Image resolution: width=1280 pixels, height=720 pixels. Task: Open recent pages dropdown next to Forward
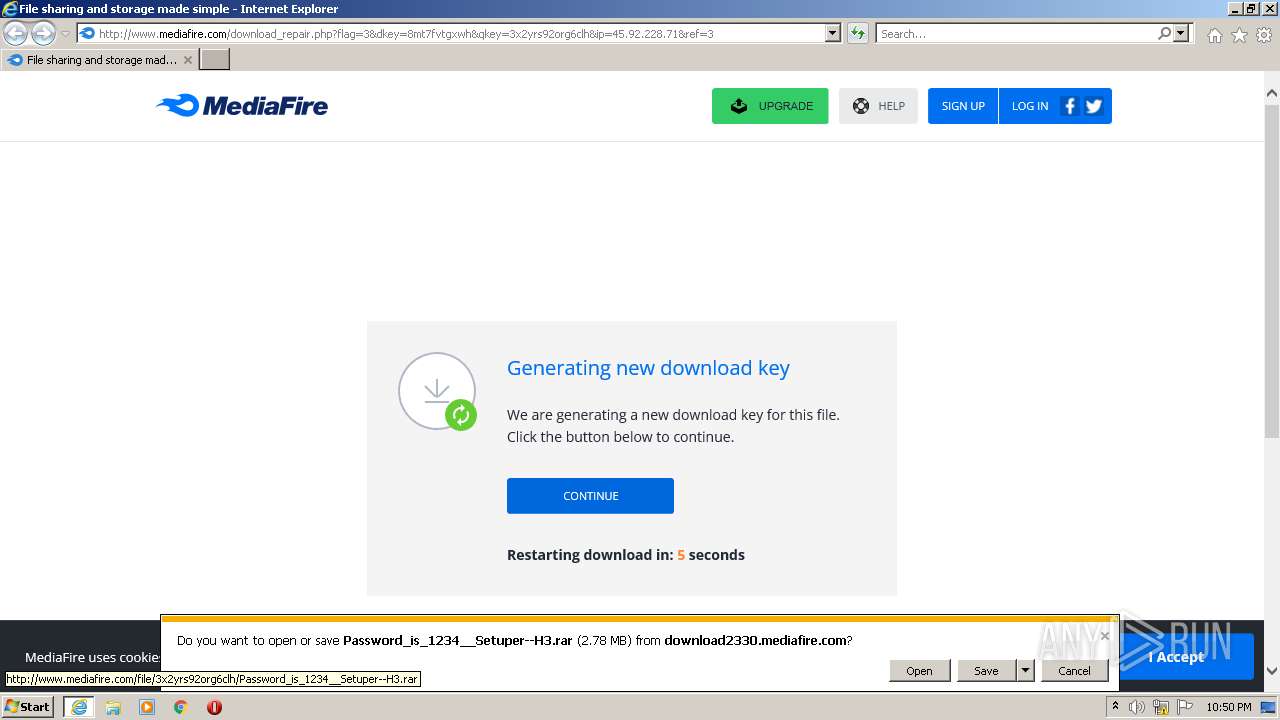[65, 34]
